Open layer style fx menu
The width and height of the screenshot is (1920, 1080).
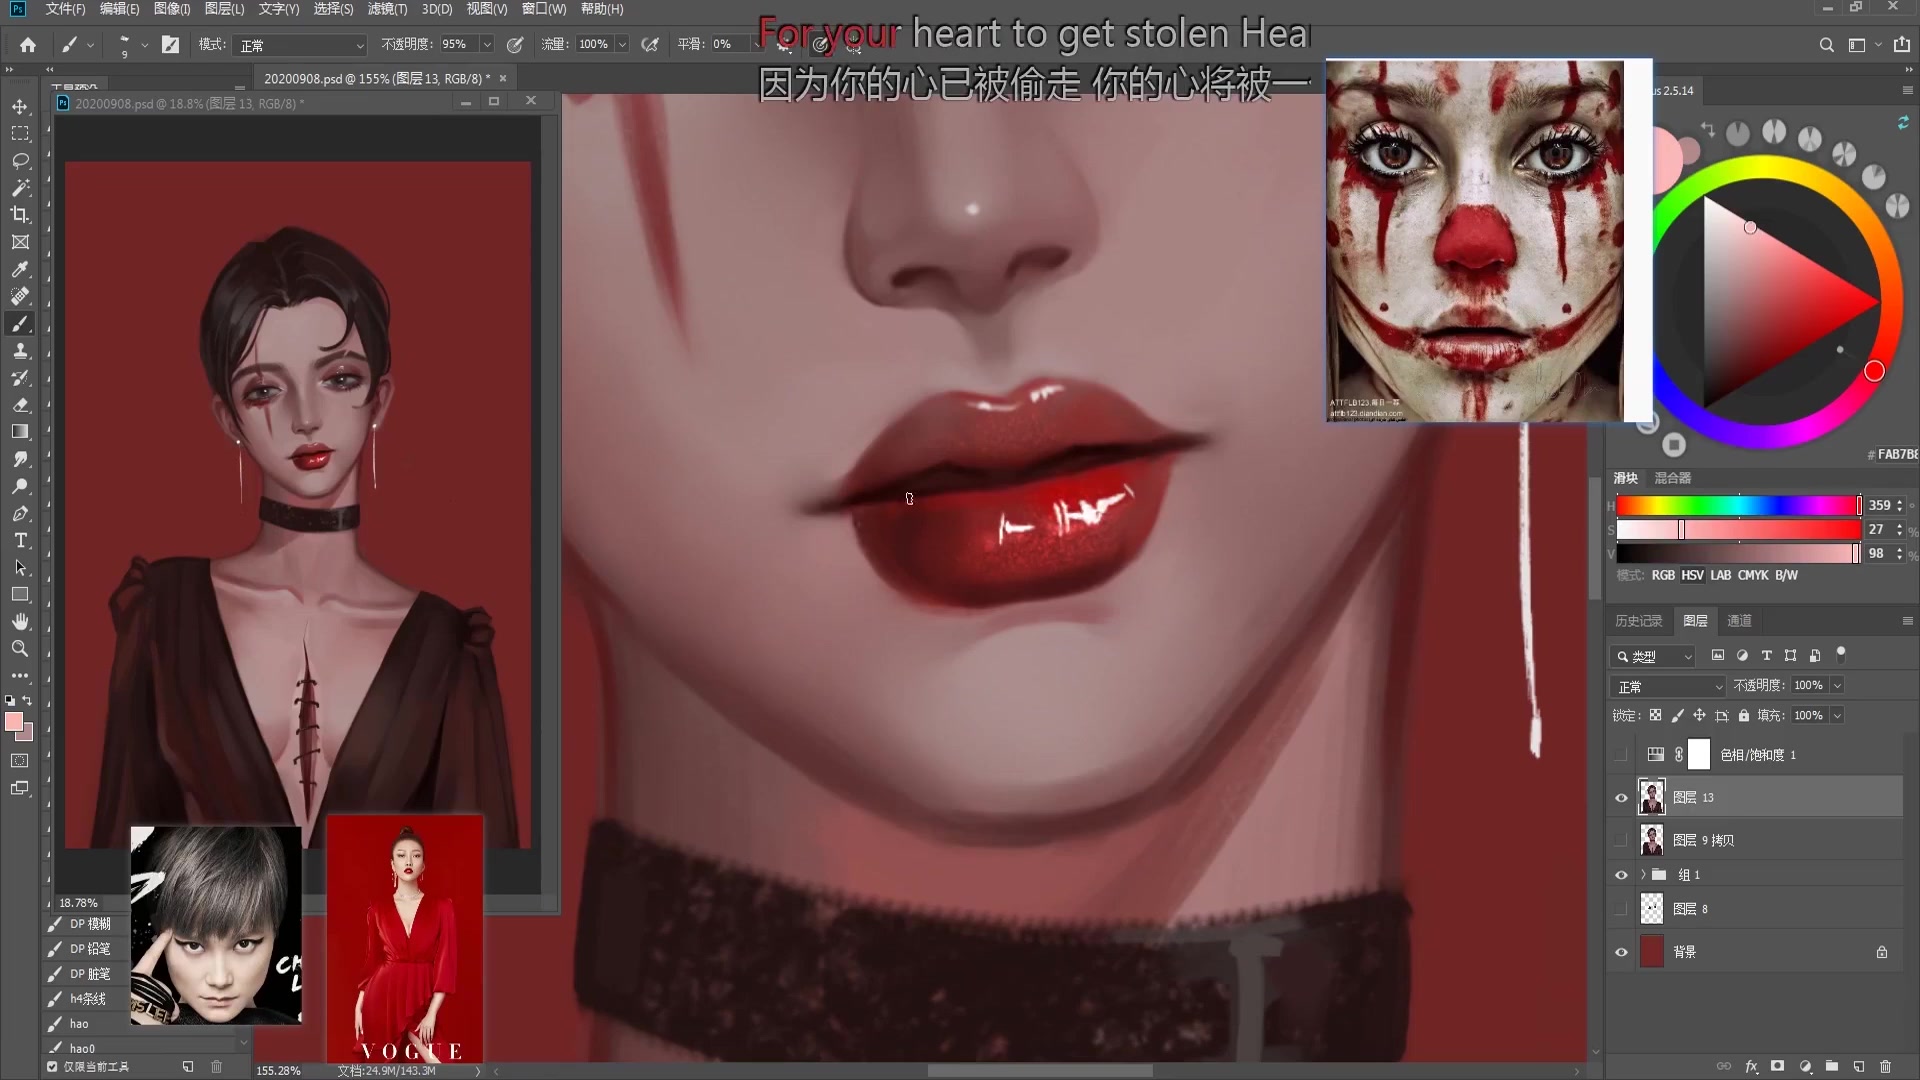coord(1751,1067)
